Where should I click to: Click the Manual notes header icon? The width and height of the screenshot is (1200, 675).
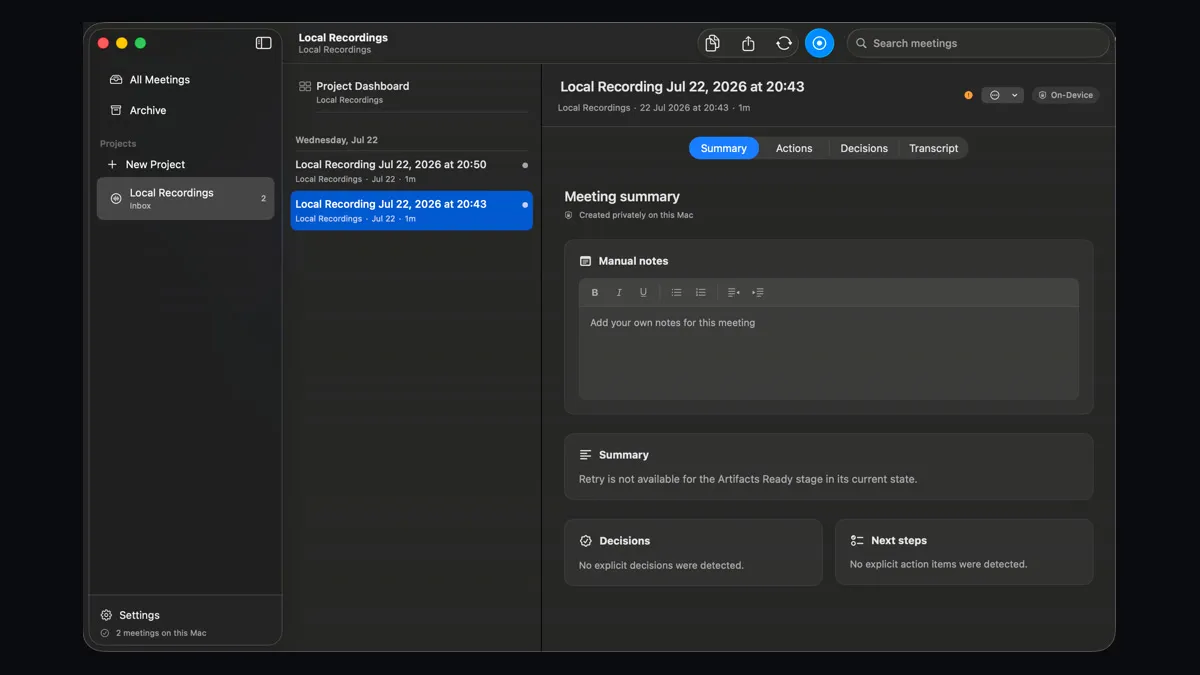click(586, 261)
